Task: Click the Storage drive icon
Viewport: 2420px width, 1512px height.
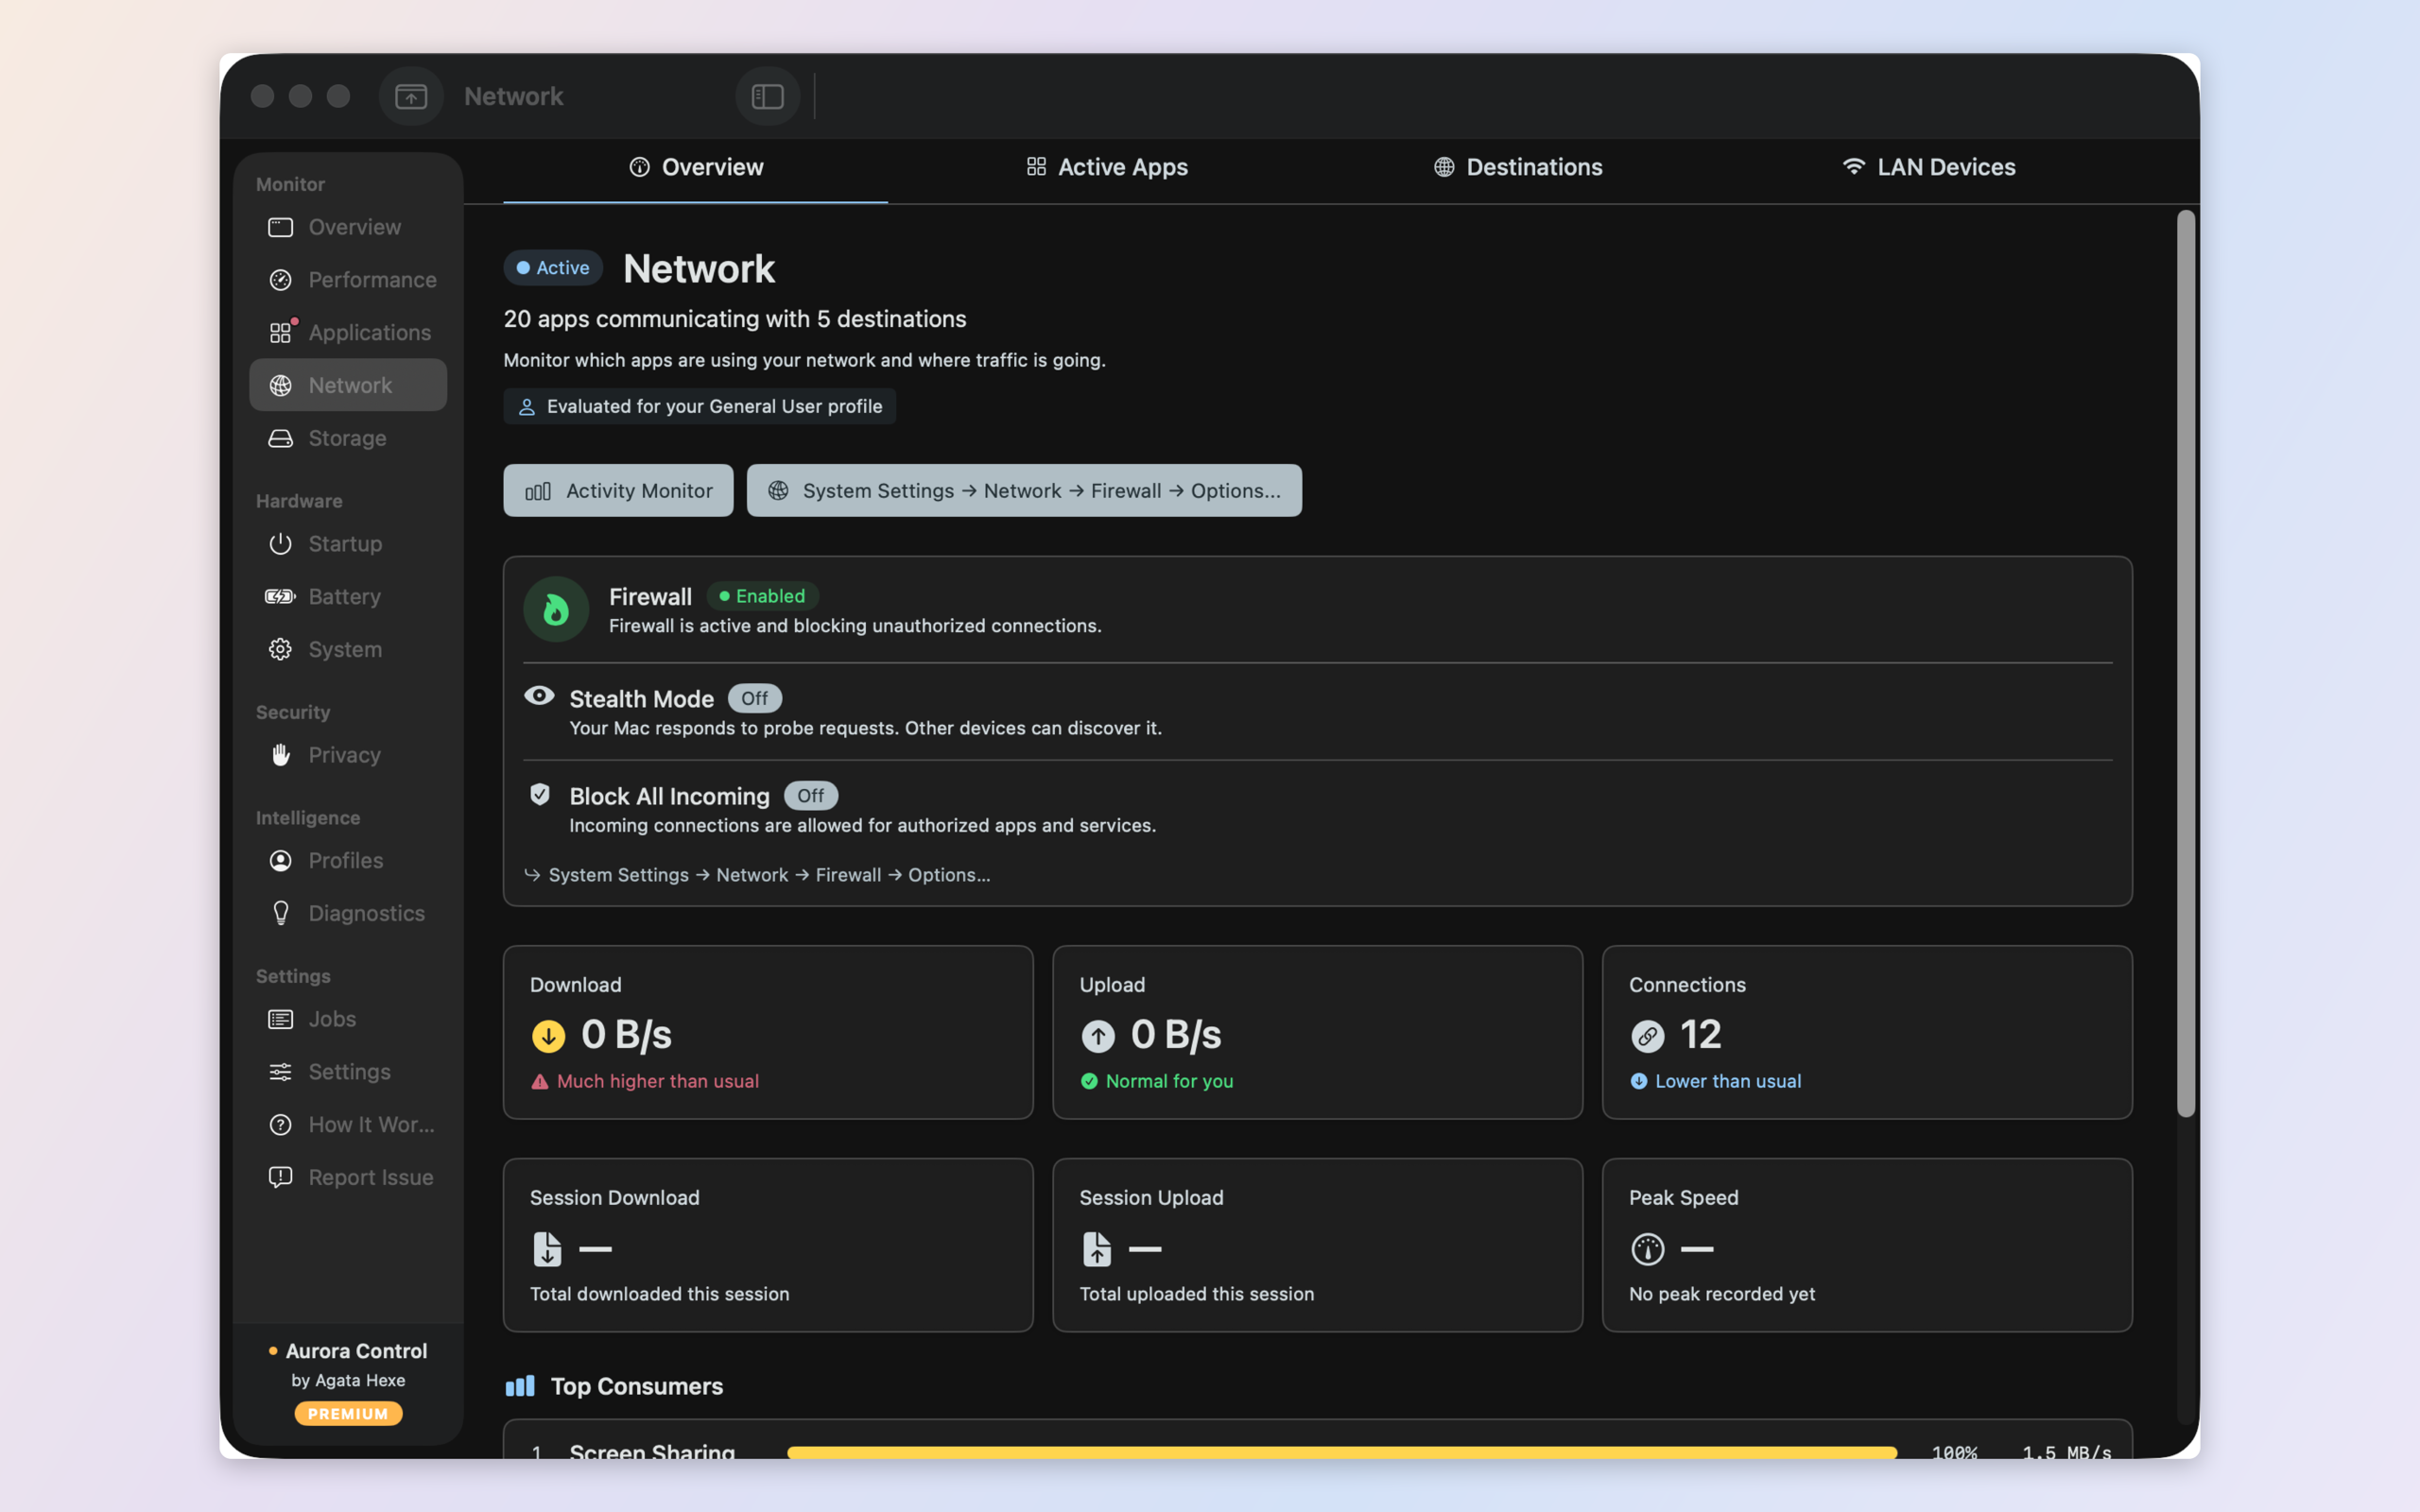Action: coord(280,438)
